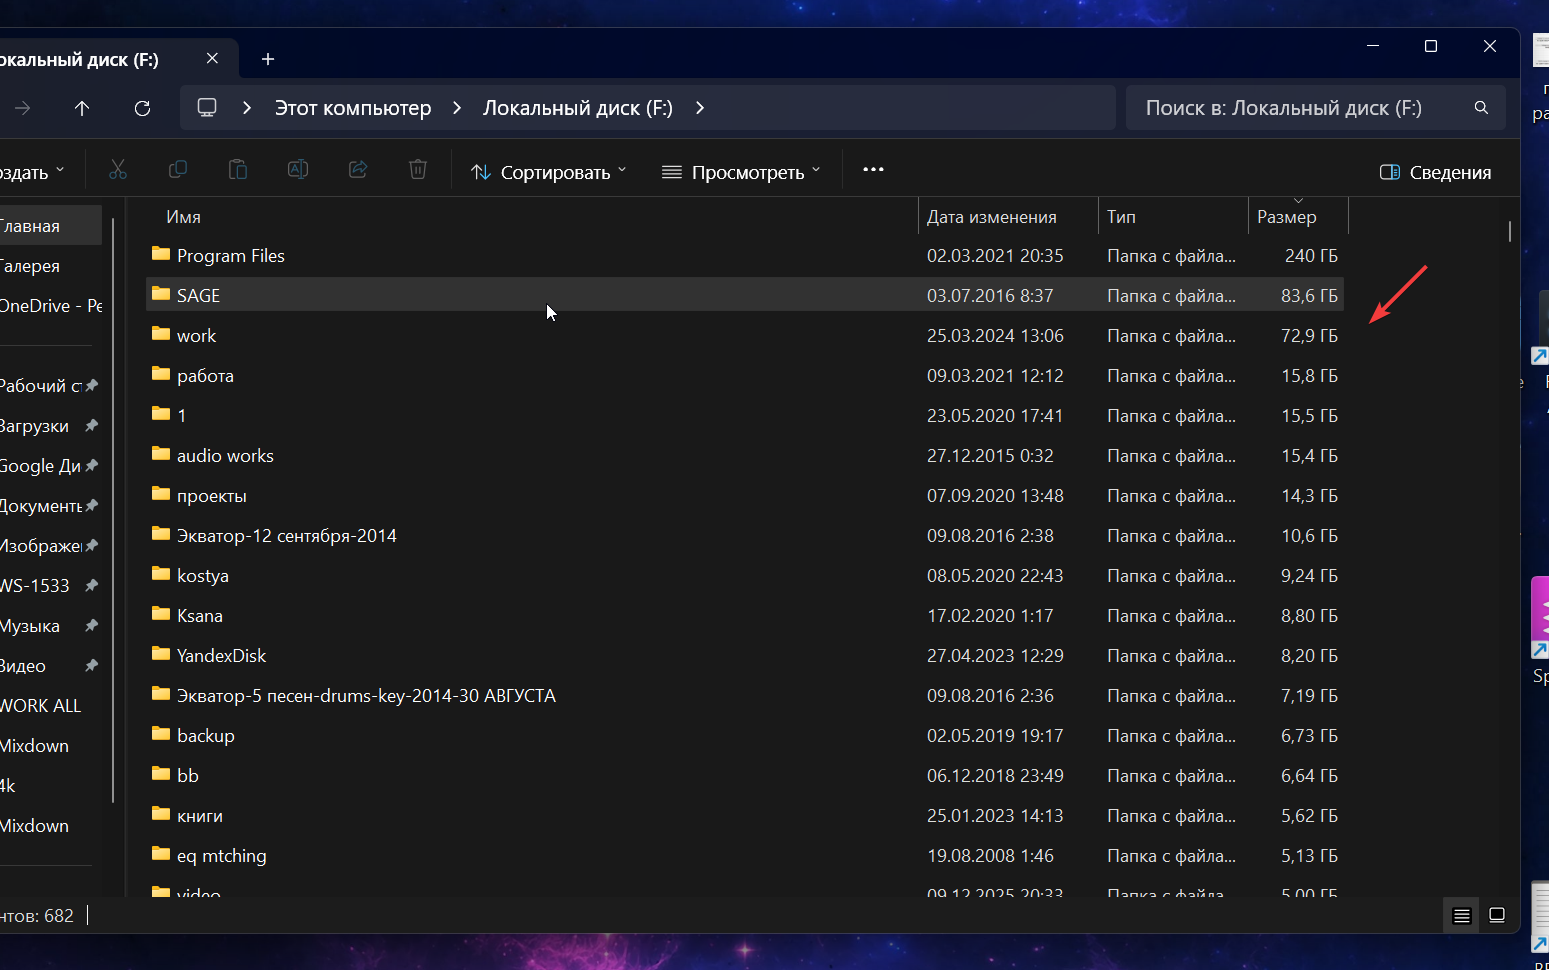
Task: Expand chevron after Локальный диск (F:) breadcrumb
Action: [x=700, y=108]
